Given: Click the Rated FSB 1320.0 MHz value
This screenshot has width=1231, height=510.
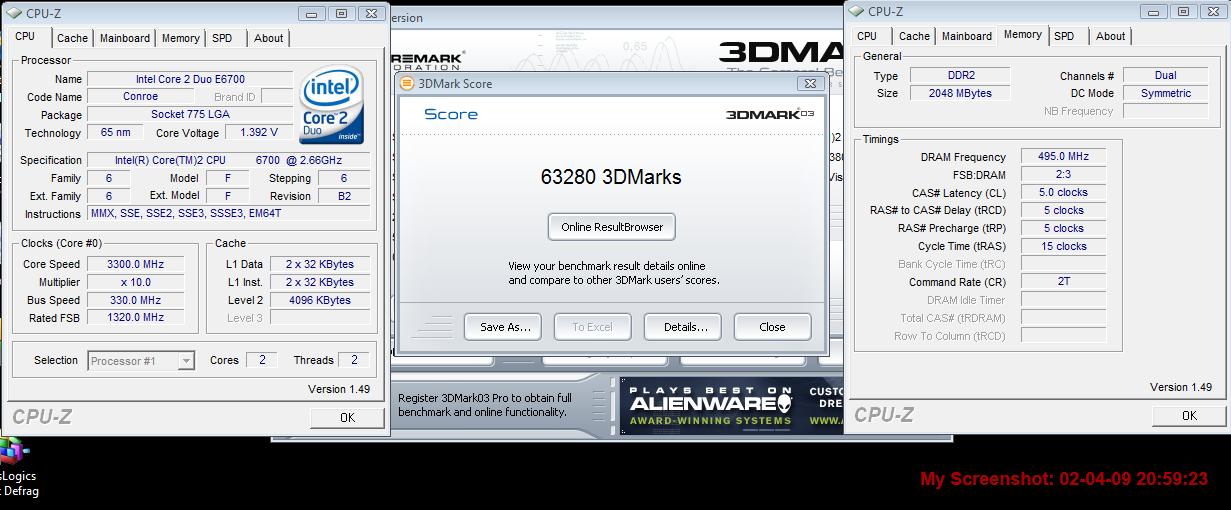Looking at the screenshot, I should (135, 317).
